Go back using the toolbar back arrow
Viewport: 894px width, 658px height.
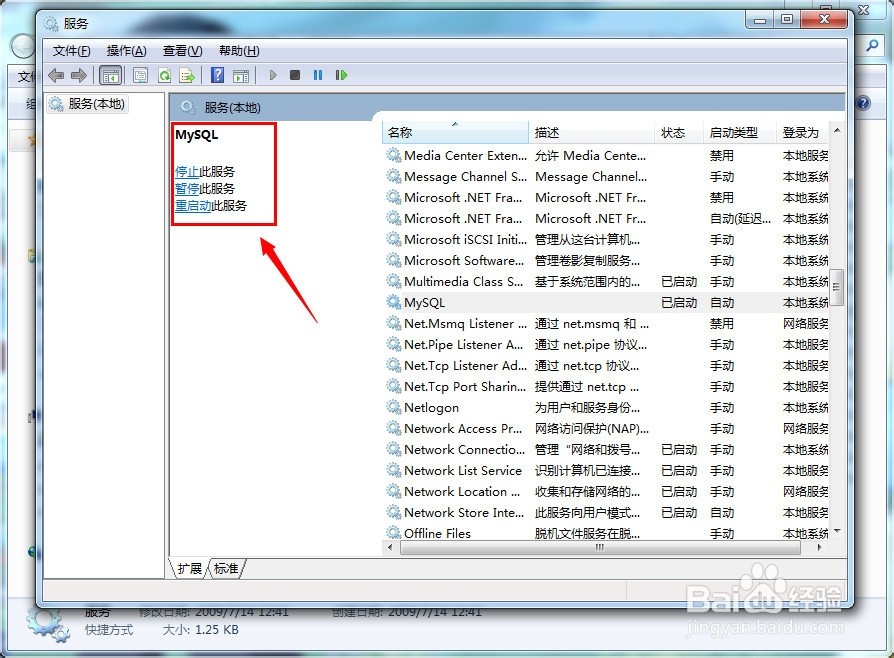point(56,75)
